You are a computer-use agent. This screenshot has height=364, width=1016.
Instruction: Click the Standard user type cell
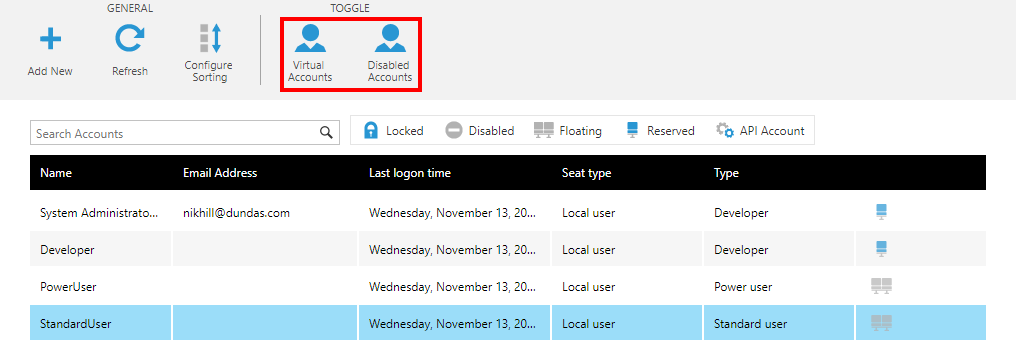[x=778, y=323]
